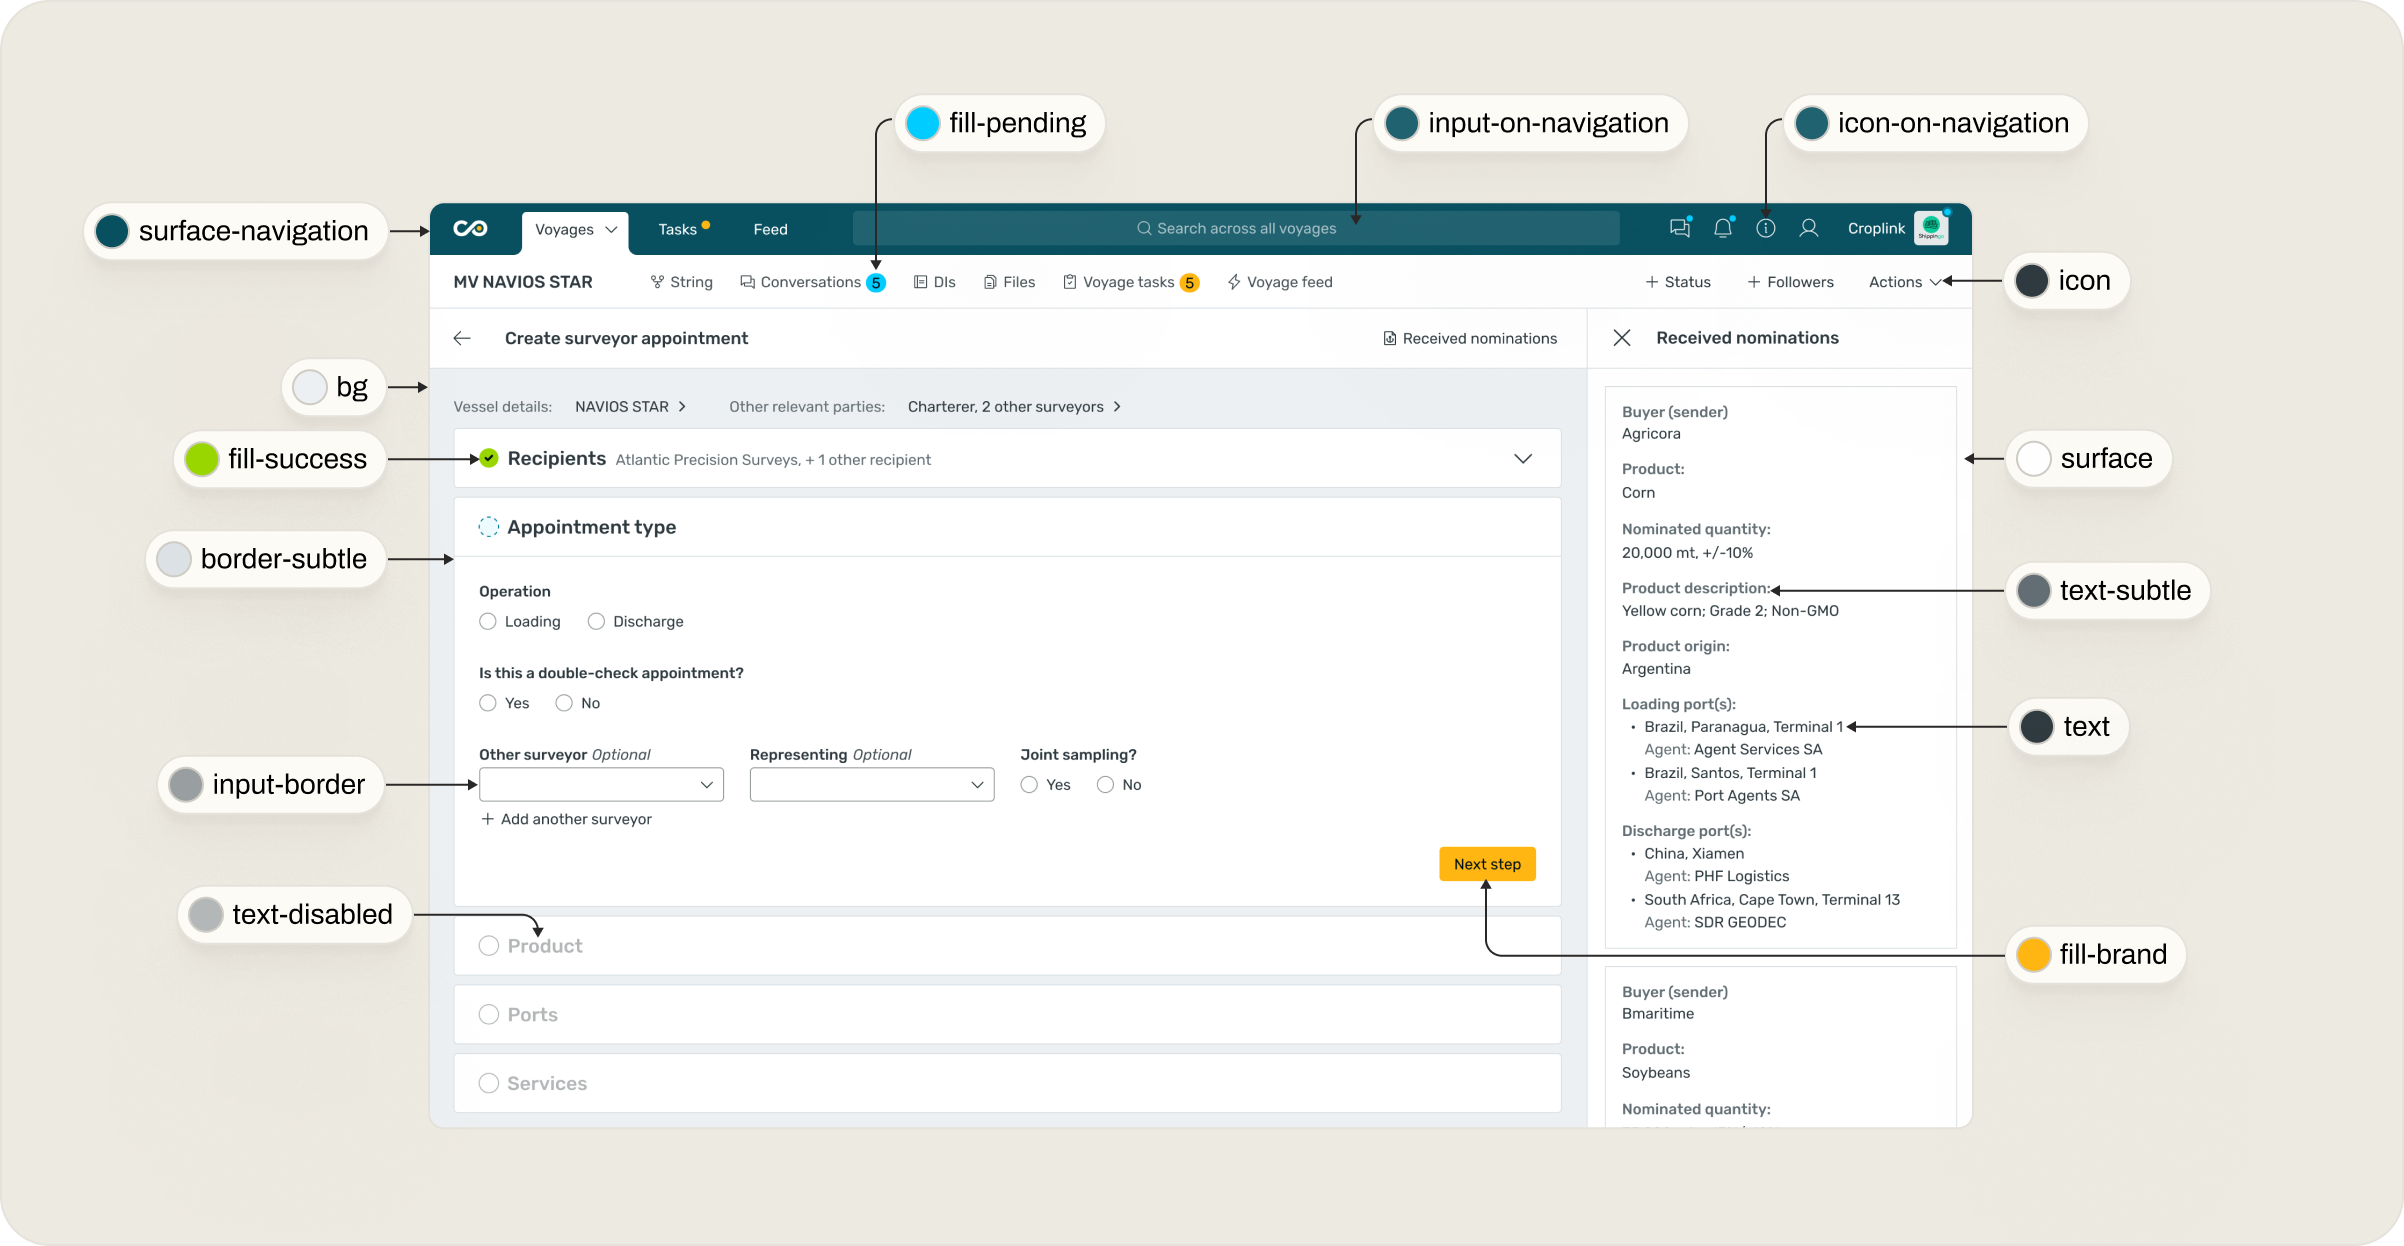This screenshot has height=1246, width=2404.
Task: Click the back arrow beside Create surveyor appointment
Action: click(x=462, y=338)
